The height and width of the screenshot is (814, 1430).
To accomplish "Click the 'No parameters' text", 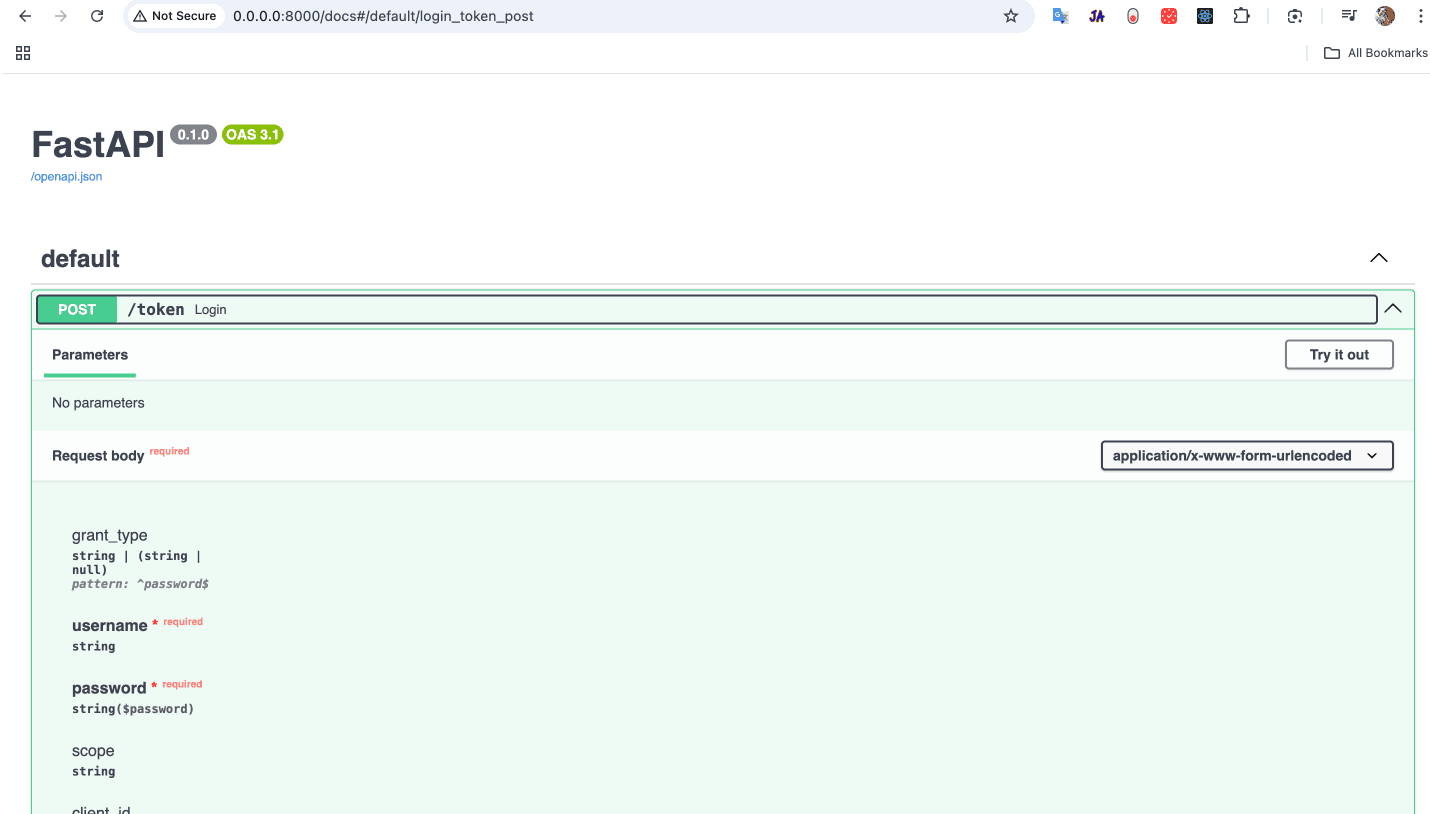I will tap(98, 403).
